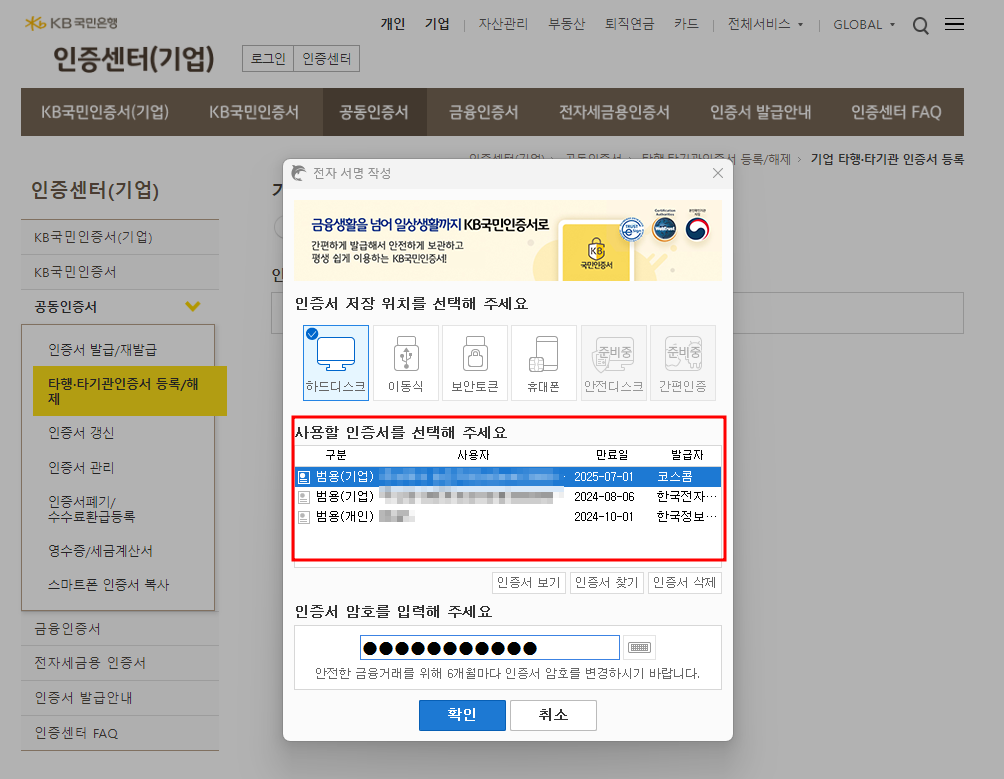Open 인증서 발급/재발급 in the sidebar
The image size is (1004, 779).
(102, 349)
